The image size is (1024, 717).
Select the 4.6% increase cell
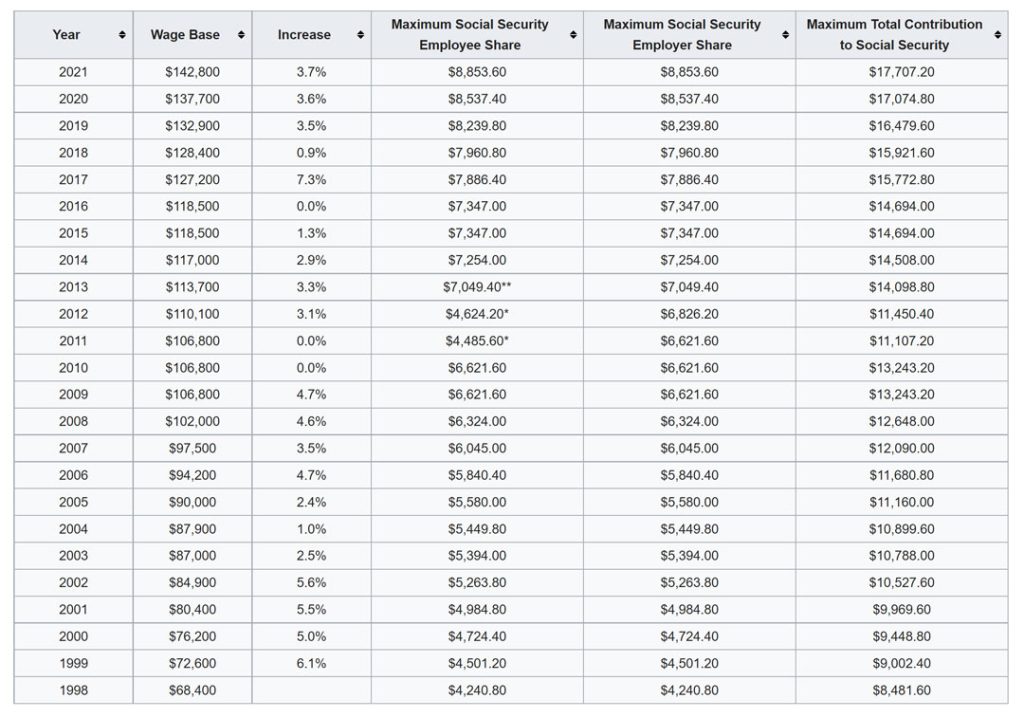312,421
